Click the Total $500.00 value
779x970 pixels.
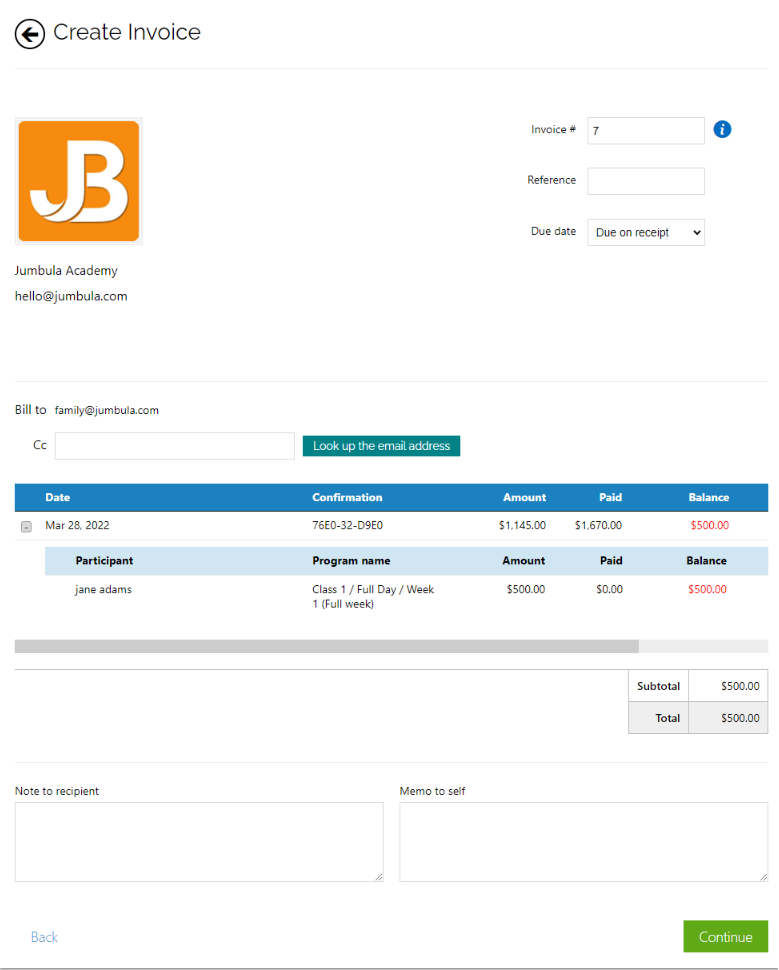(740, 718)
